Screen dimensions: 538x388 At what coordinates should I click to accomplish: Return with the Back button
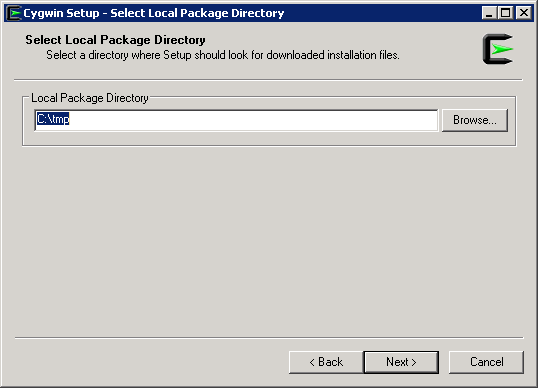[x=326, y=362]
